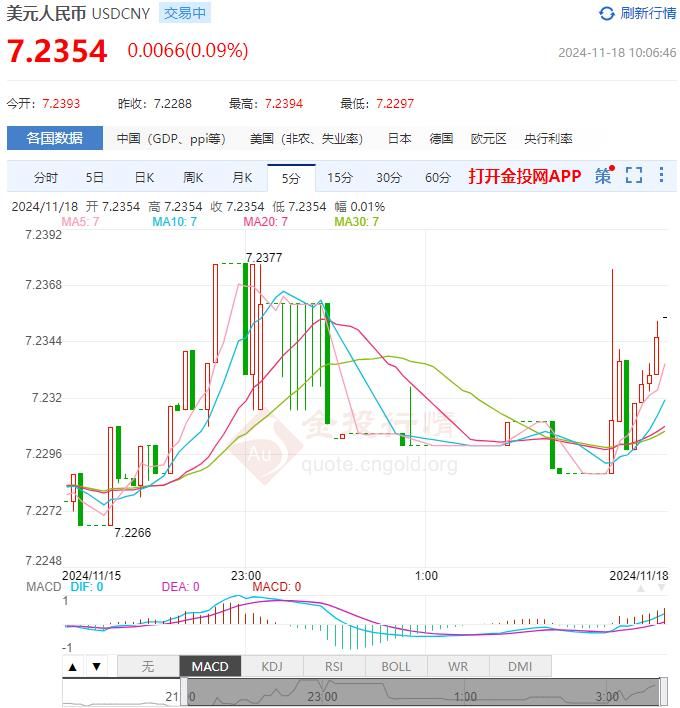
Task: Click the refresh quotes icon
Action: point(606,14)
